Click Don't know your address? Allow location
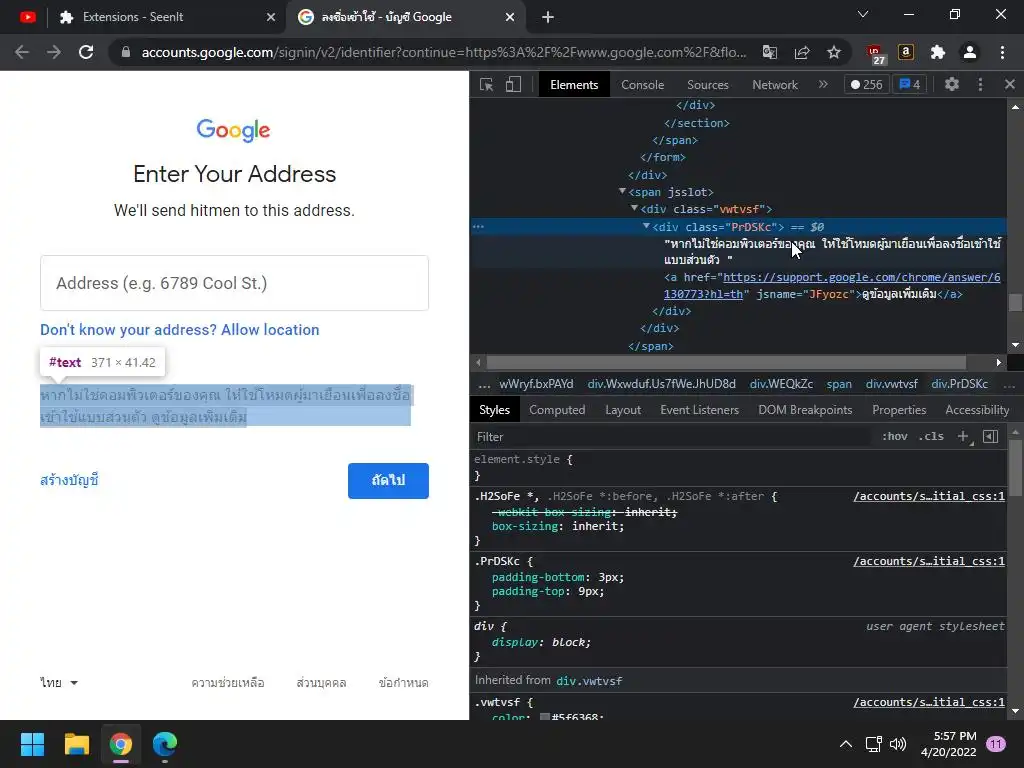Viewport: 1024px width, 768px height. pos(180,330)
